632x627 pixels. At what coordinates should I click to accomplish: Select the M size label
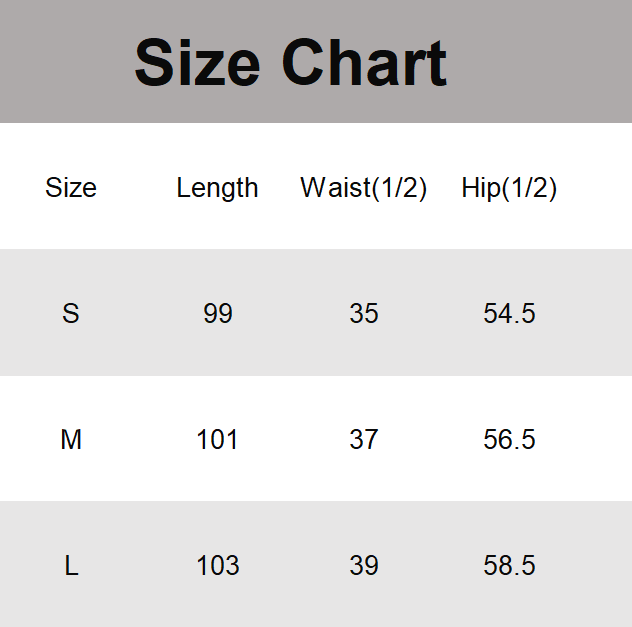(x=71, y=440)
